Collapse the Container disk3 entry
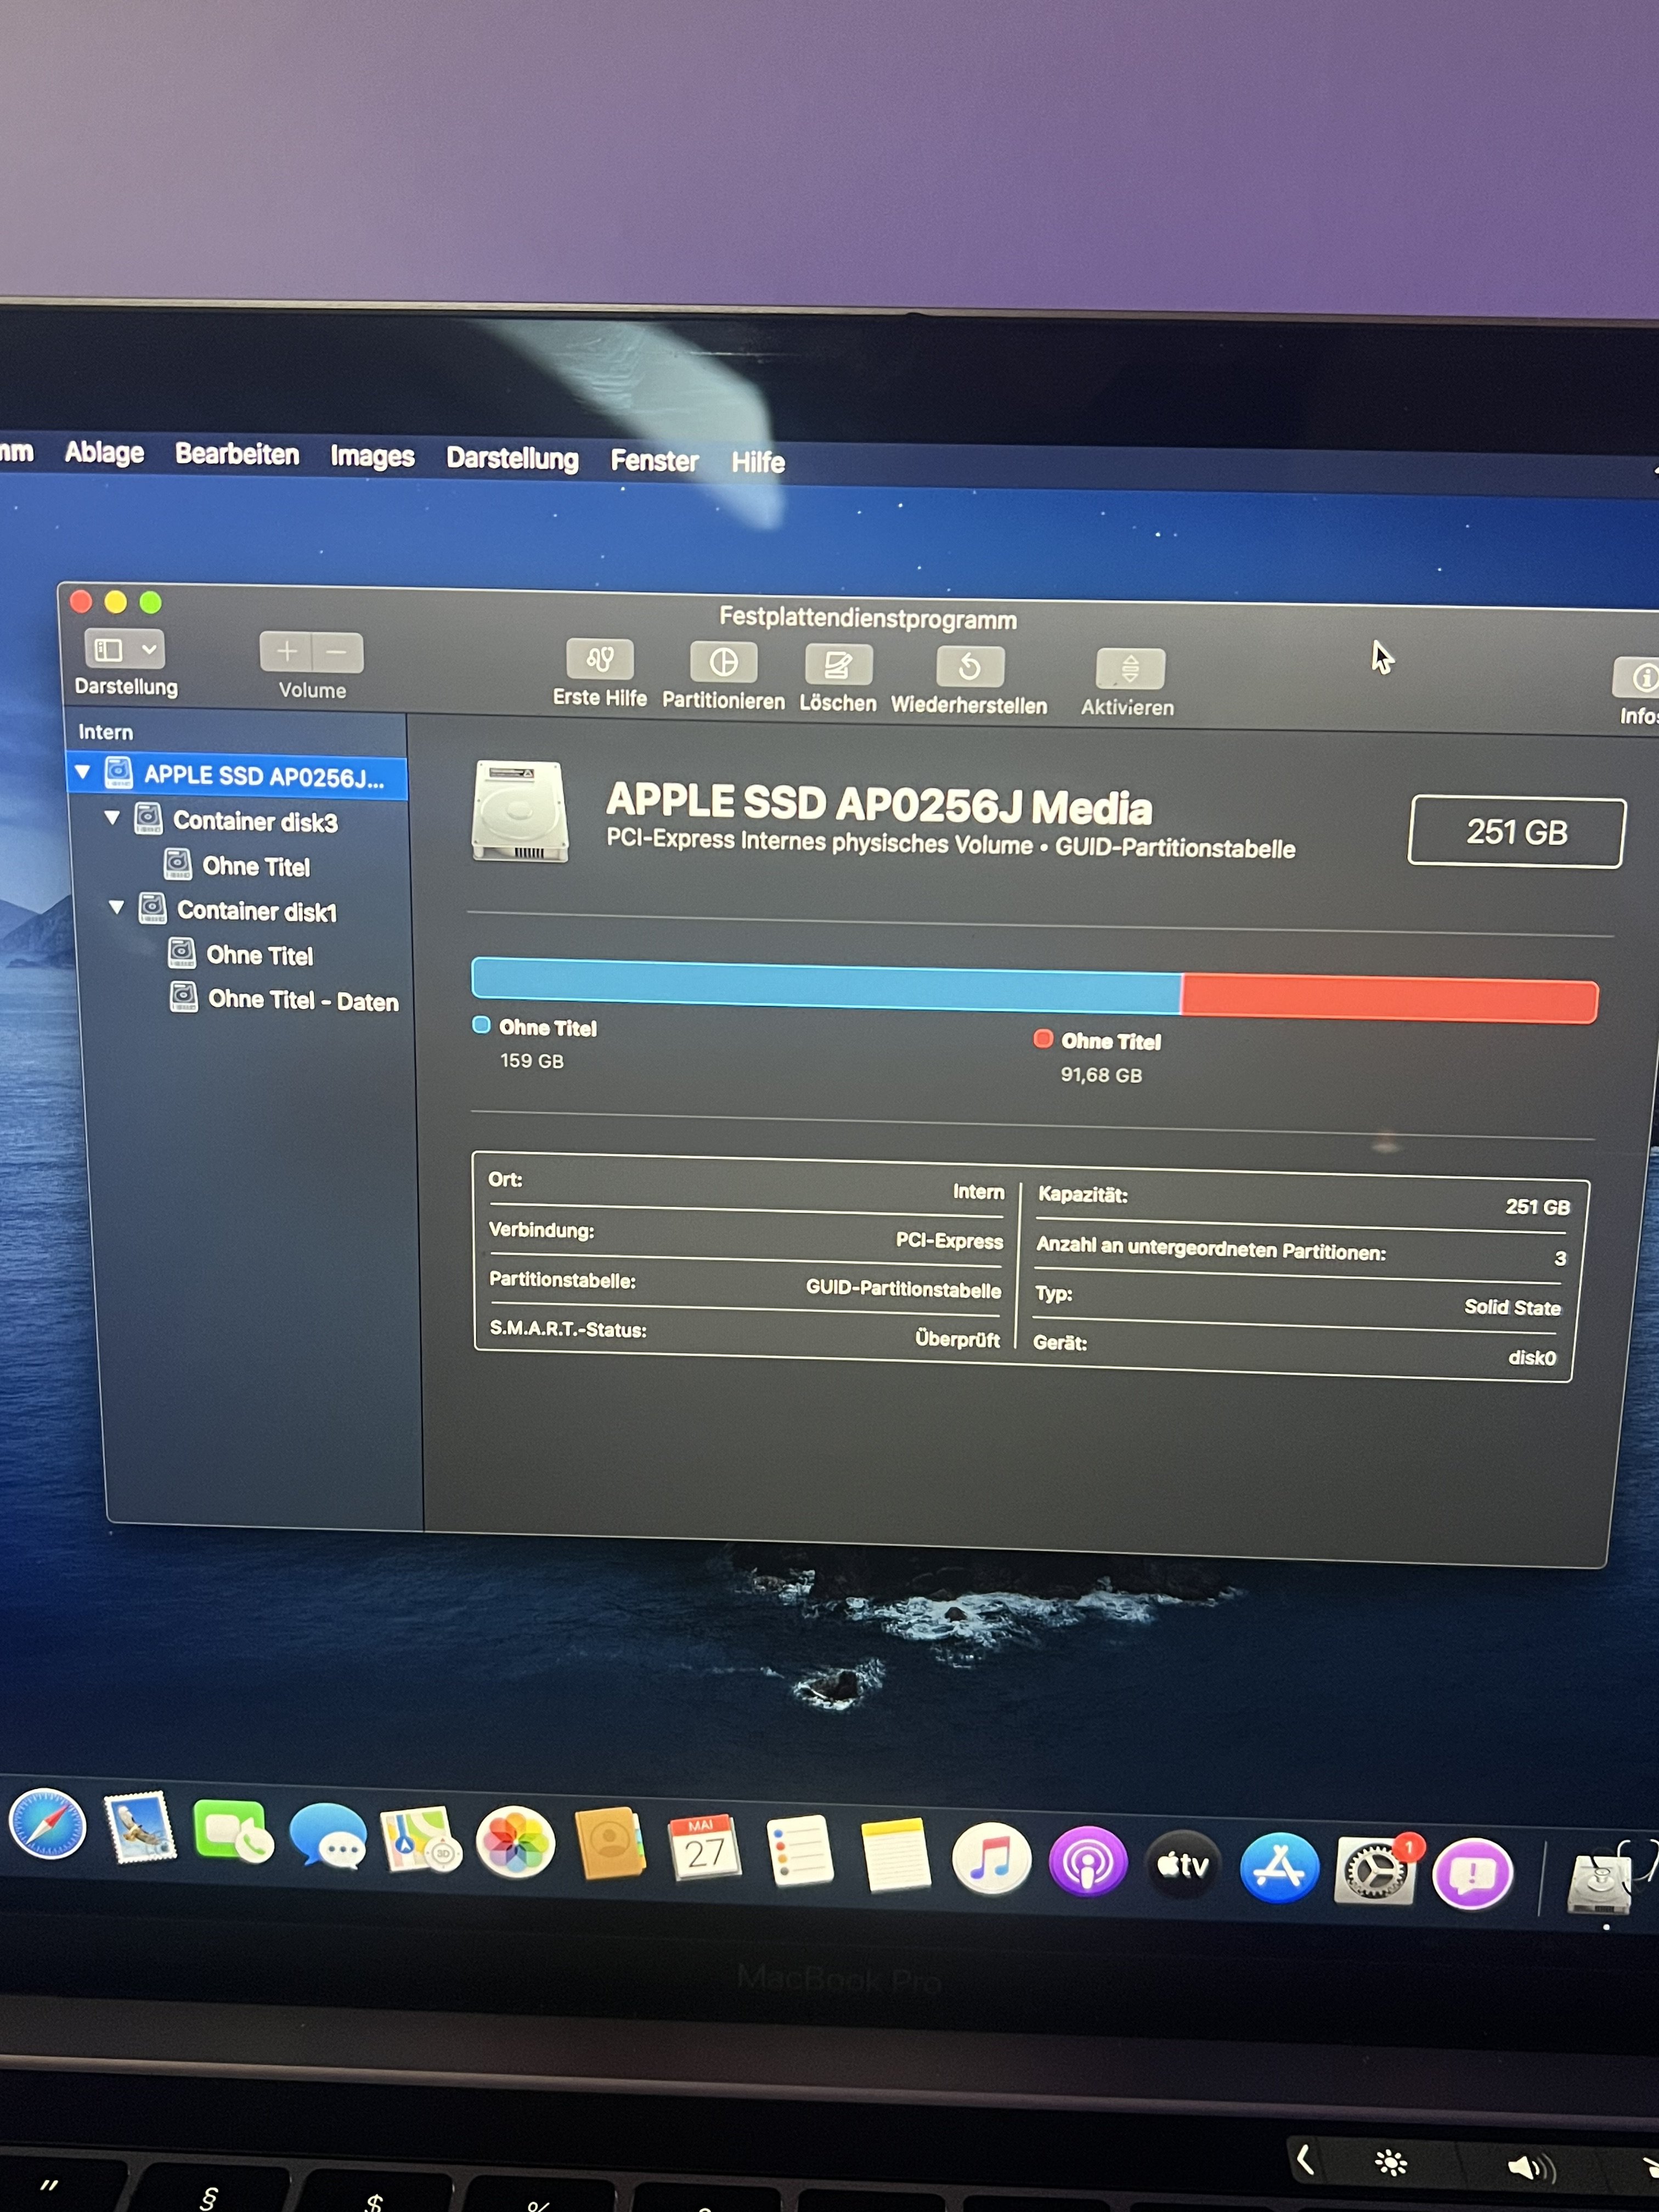Image resolution: width=1659 pixels, height=2212 pixels. point(112,818)
